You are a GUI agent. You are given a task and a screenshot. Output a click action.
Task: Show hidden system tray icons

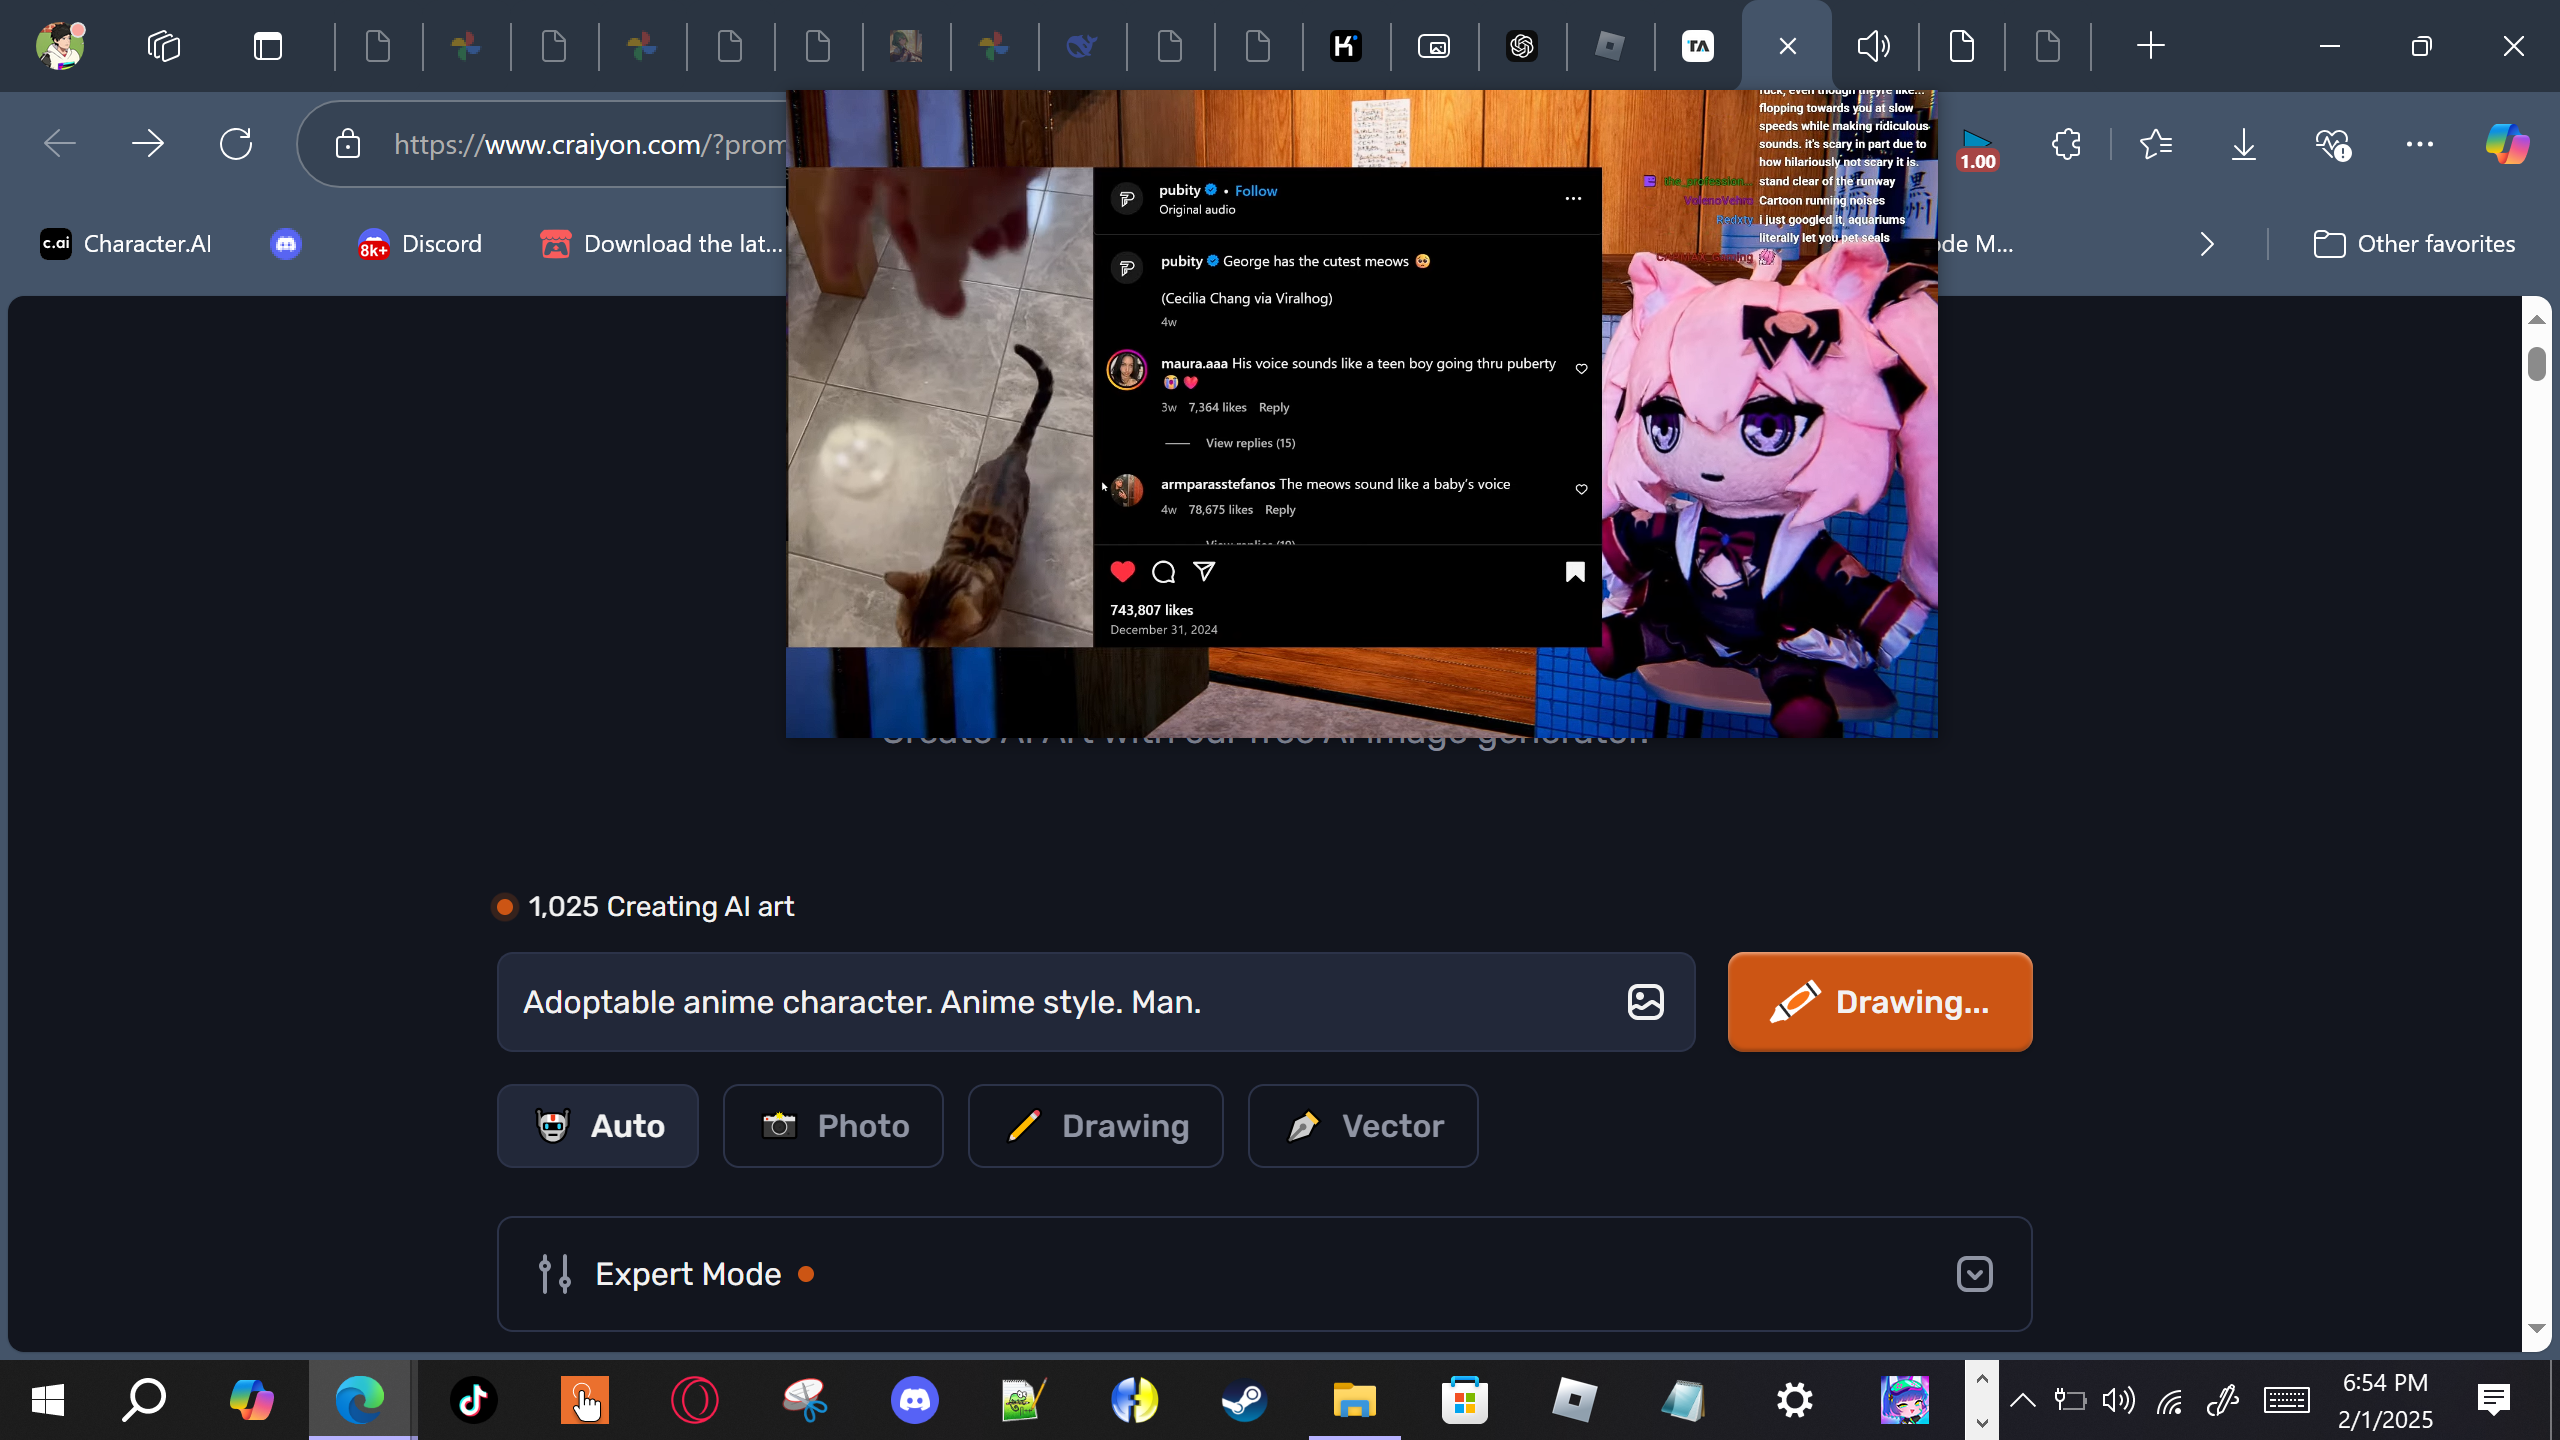coord(2023,1400)
